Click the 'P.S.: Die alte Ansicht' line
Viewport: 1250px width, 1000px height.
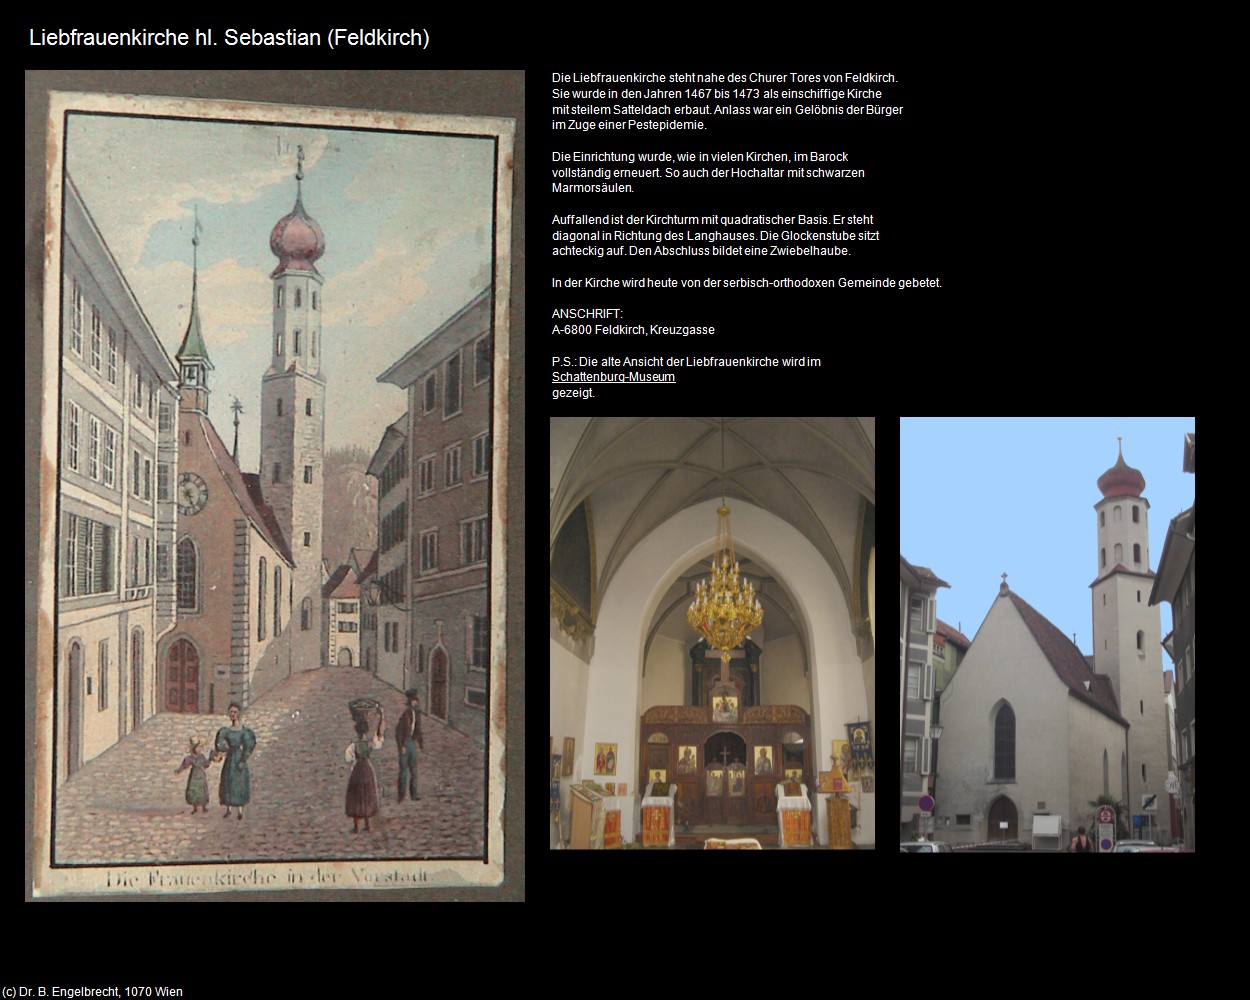pyautogui.click(x=686, y=362)
